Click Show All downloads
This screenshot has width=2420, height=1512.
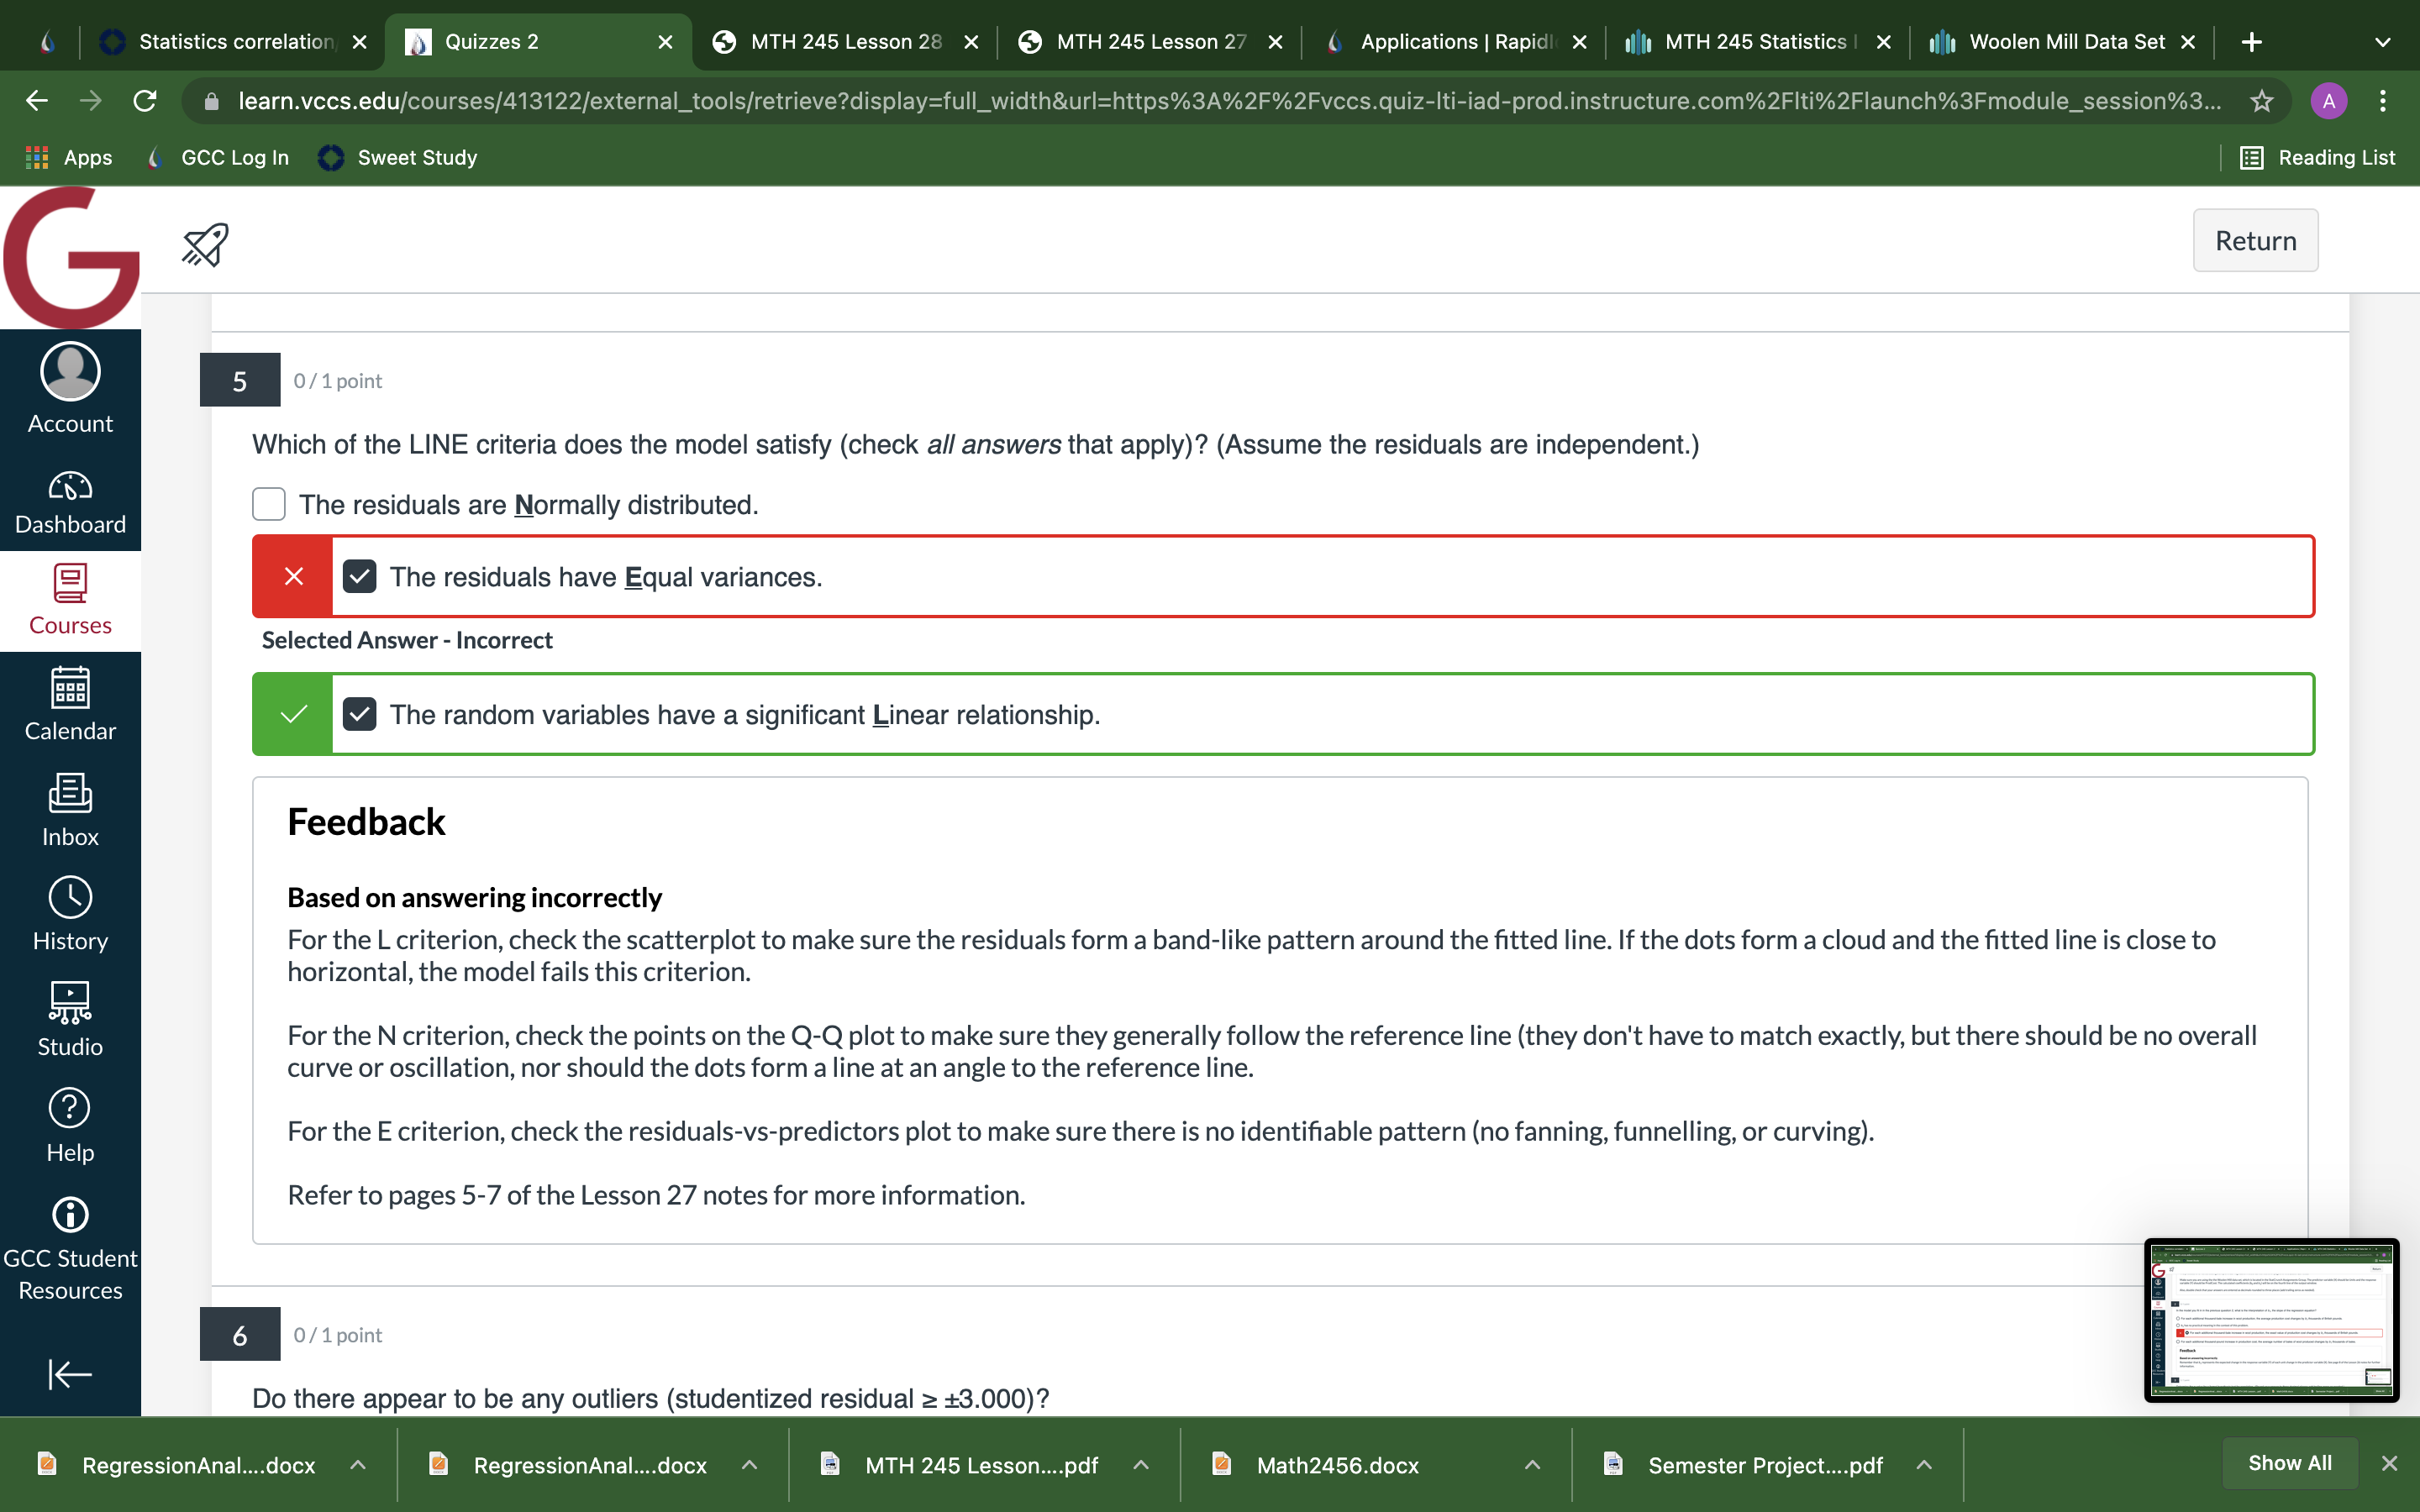(x=2289, y=1463)
